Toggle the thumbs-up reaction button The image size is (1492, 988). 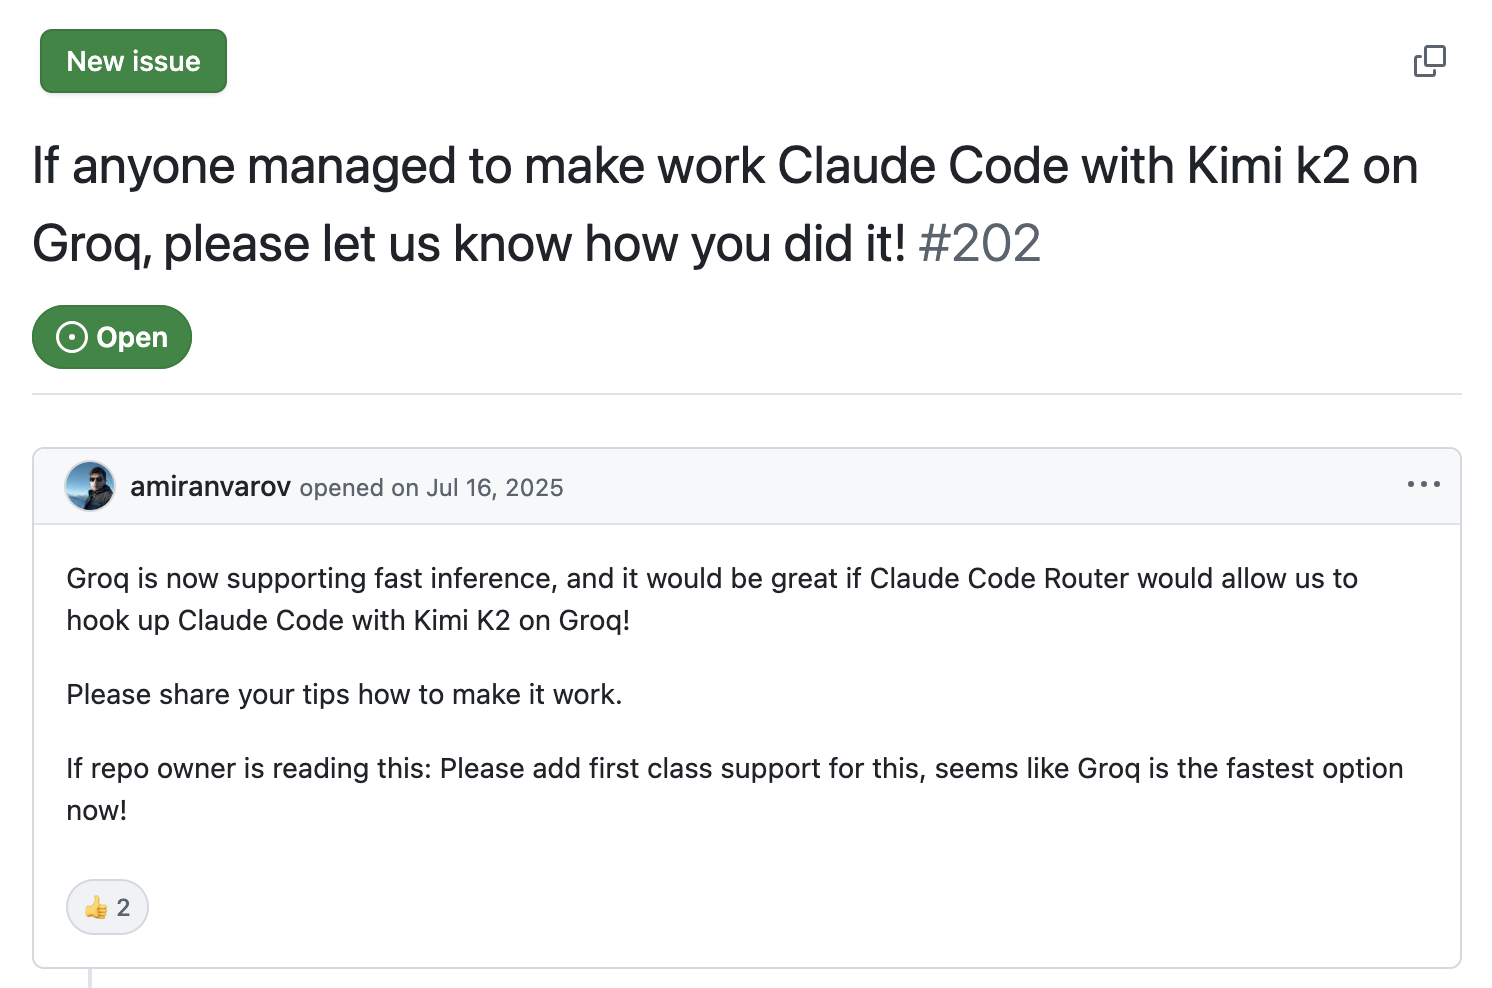107,907
